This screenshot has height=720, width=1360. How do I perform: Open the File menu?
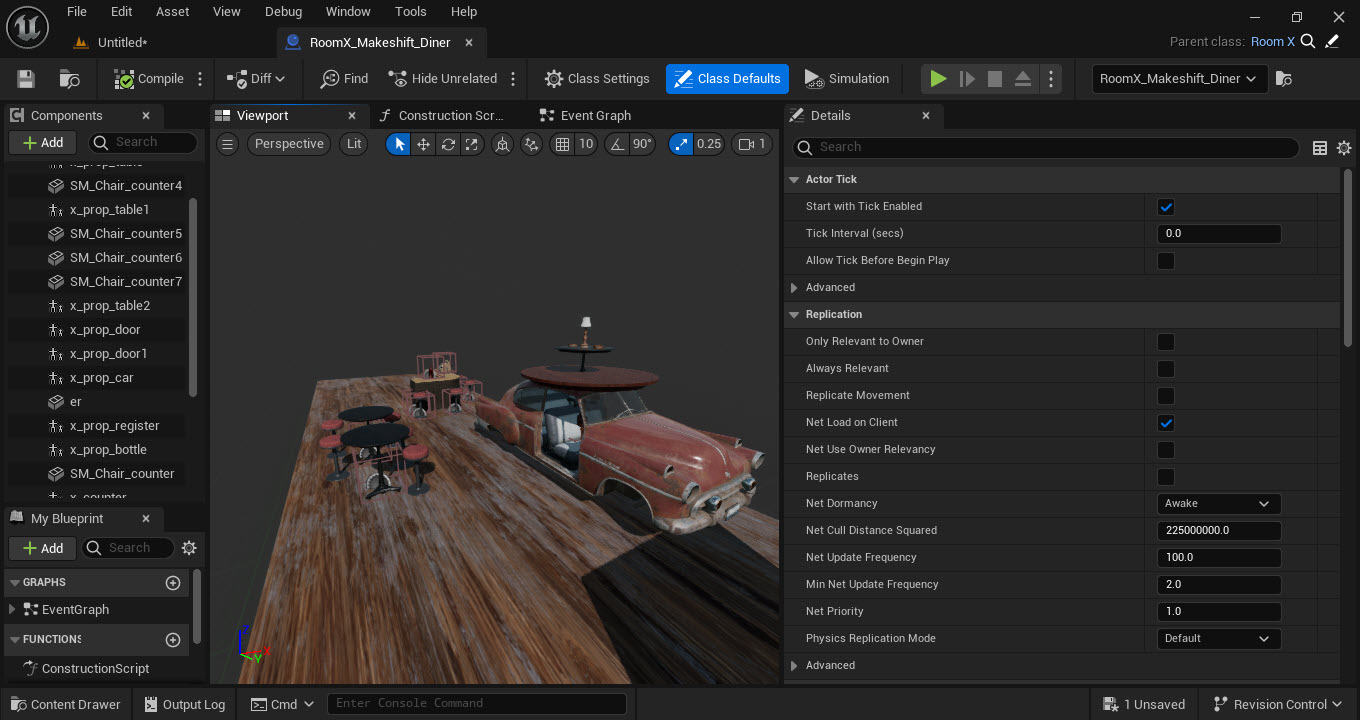coord(76,12)
